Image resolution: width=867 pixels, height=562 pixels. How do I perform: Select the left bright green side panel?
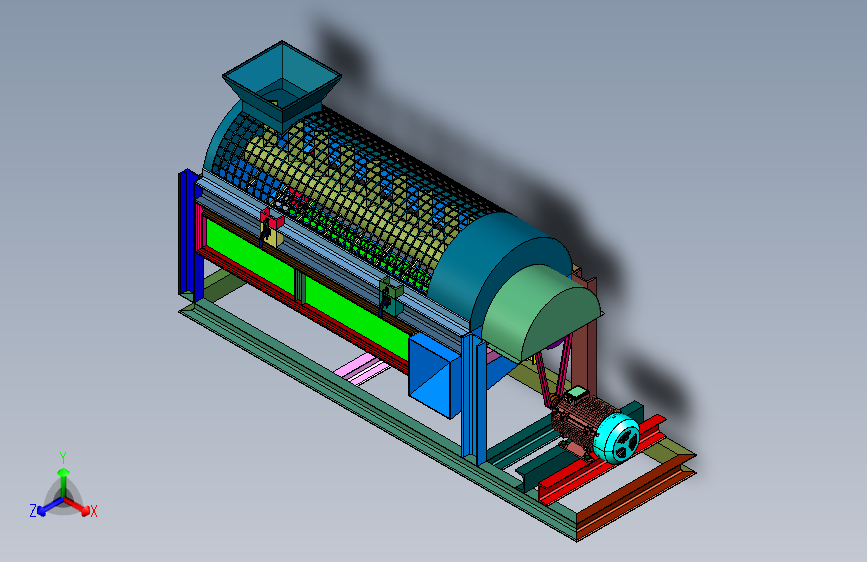[249, 256]
